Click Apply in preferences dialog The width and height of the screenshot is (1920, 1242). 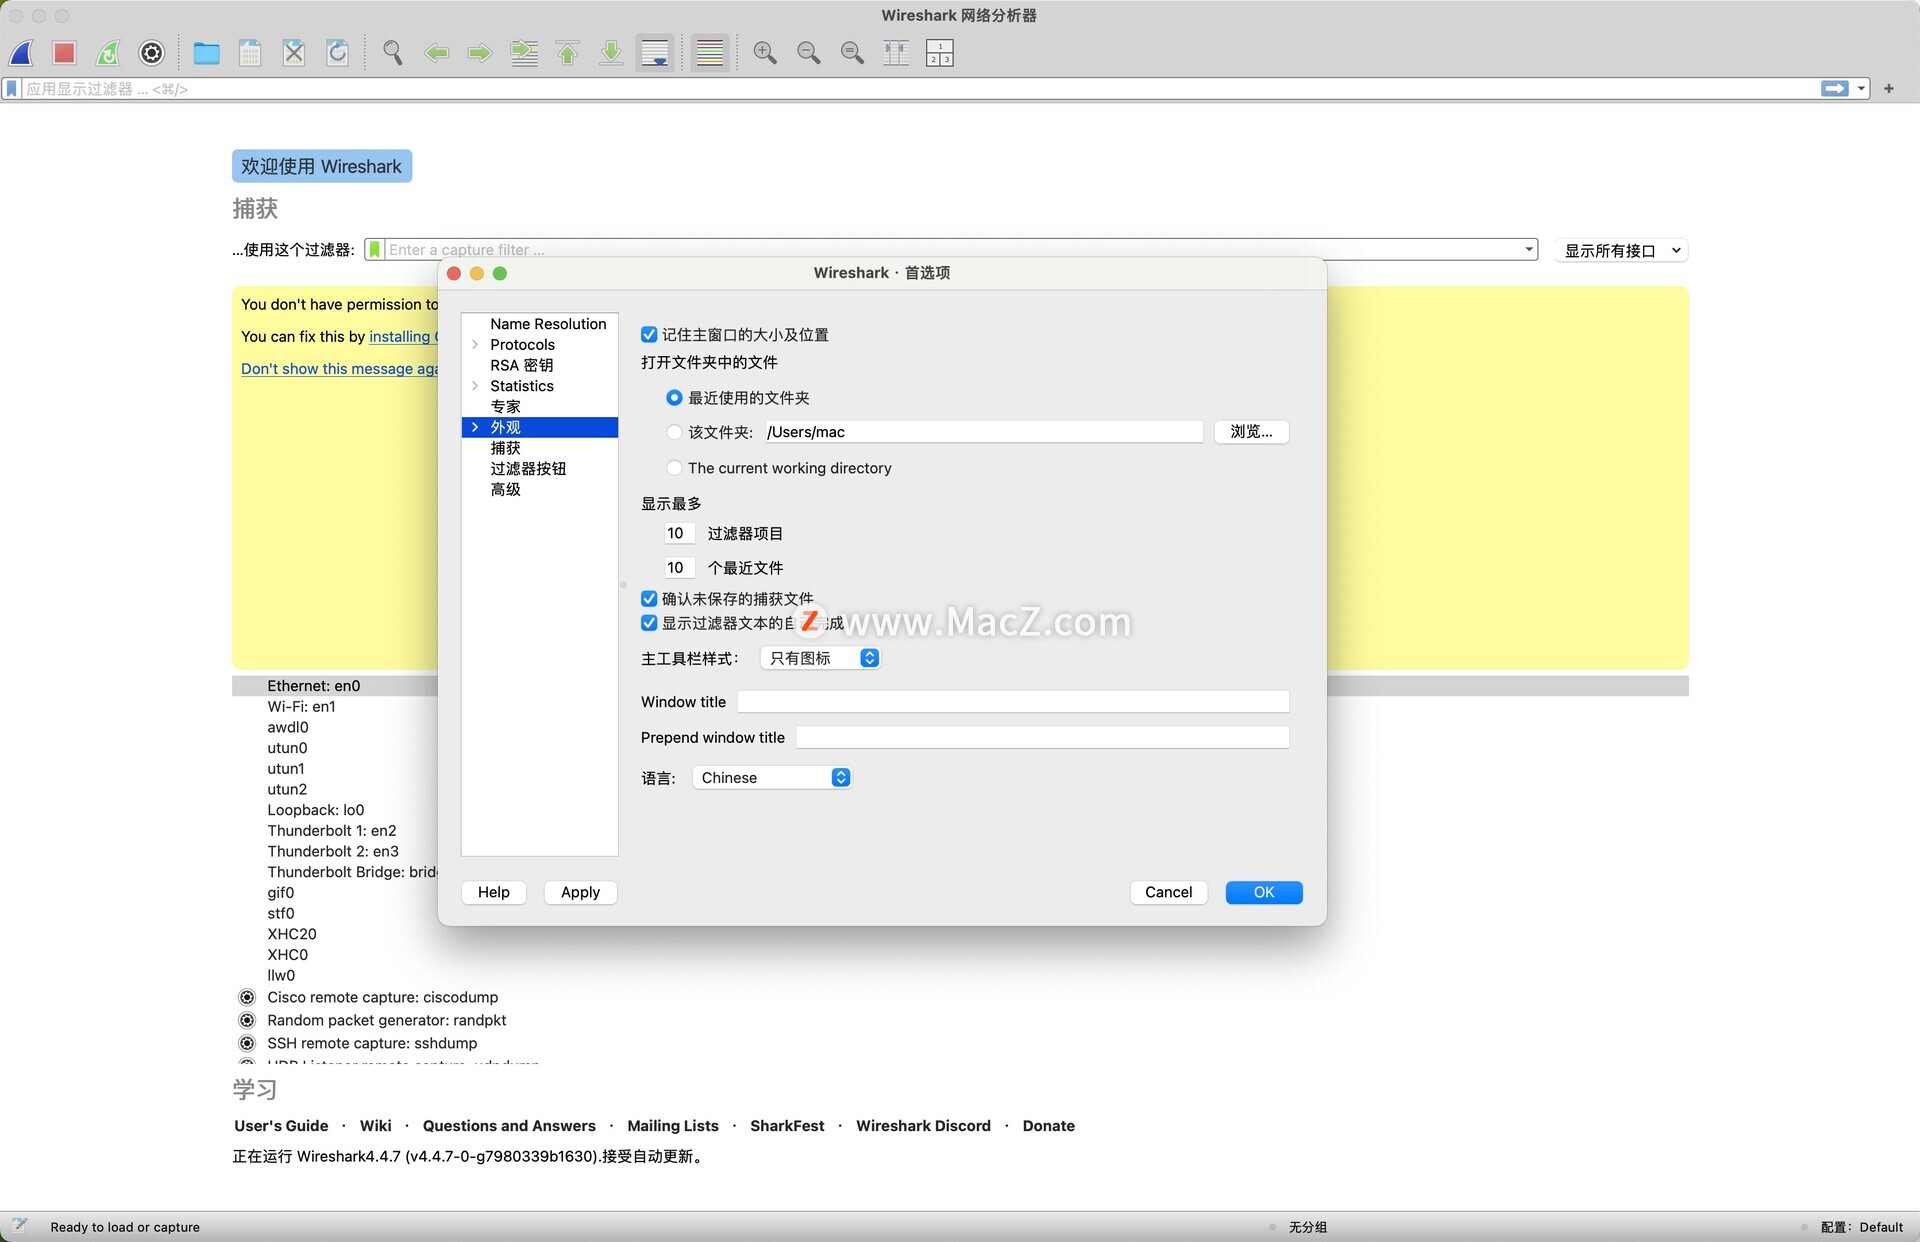[581, 893]
